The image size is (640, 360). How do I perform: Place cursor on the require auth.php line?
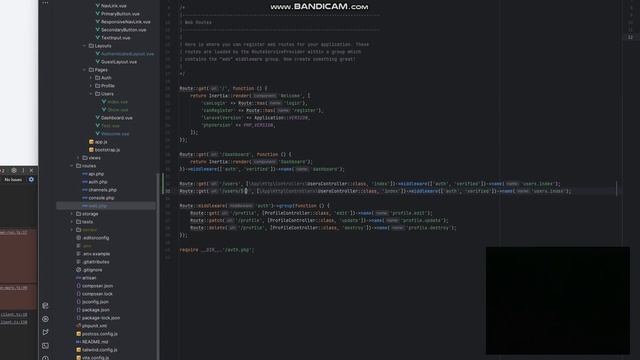pos(216,250)
